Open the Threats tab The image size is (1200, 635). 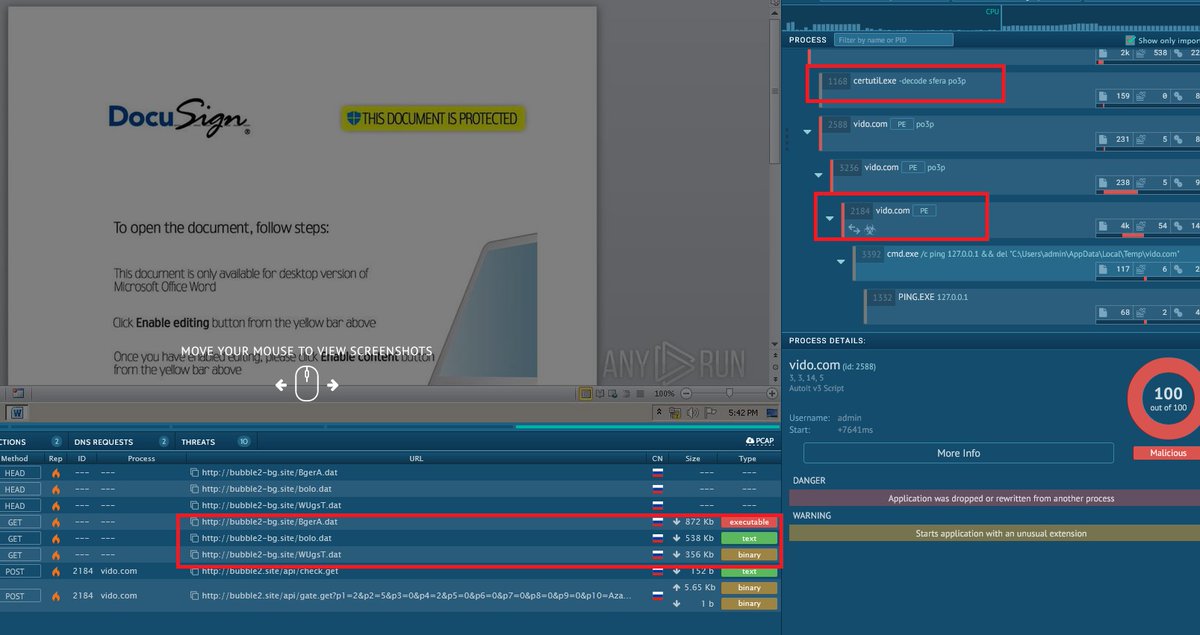pyautogui.click(x=198, y=441)
